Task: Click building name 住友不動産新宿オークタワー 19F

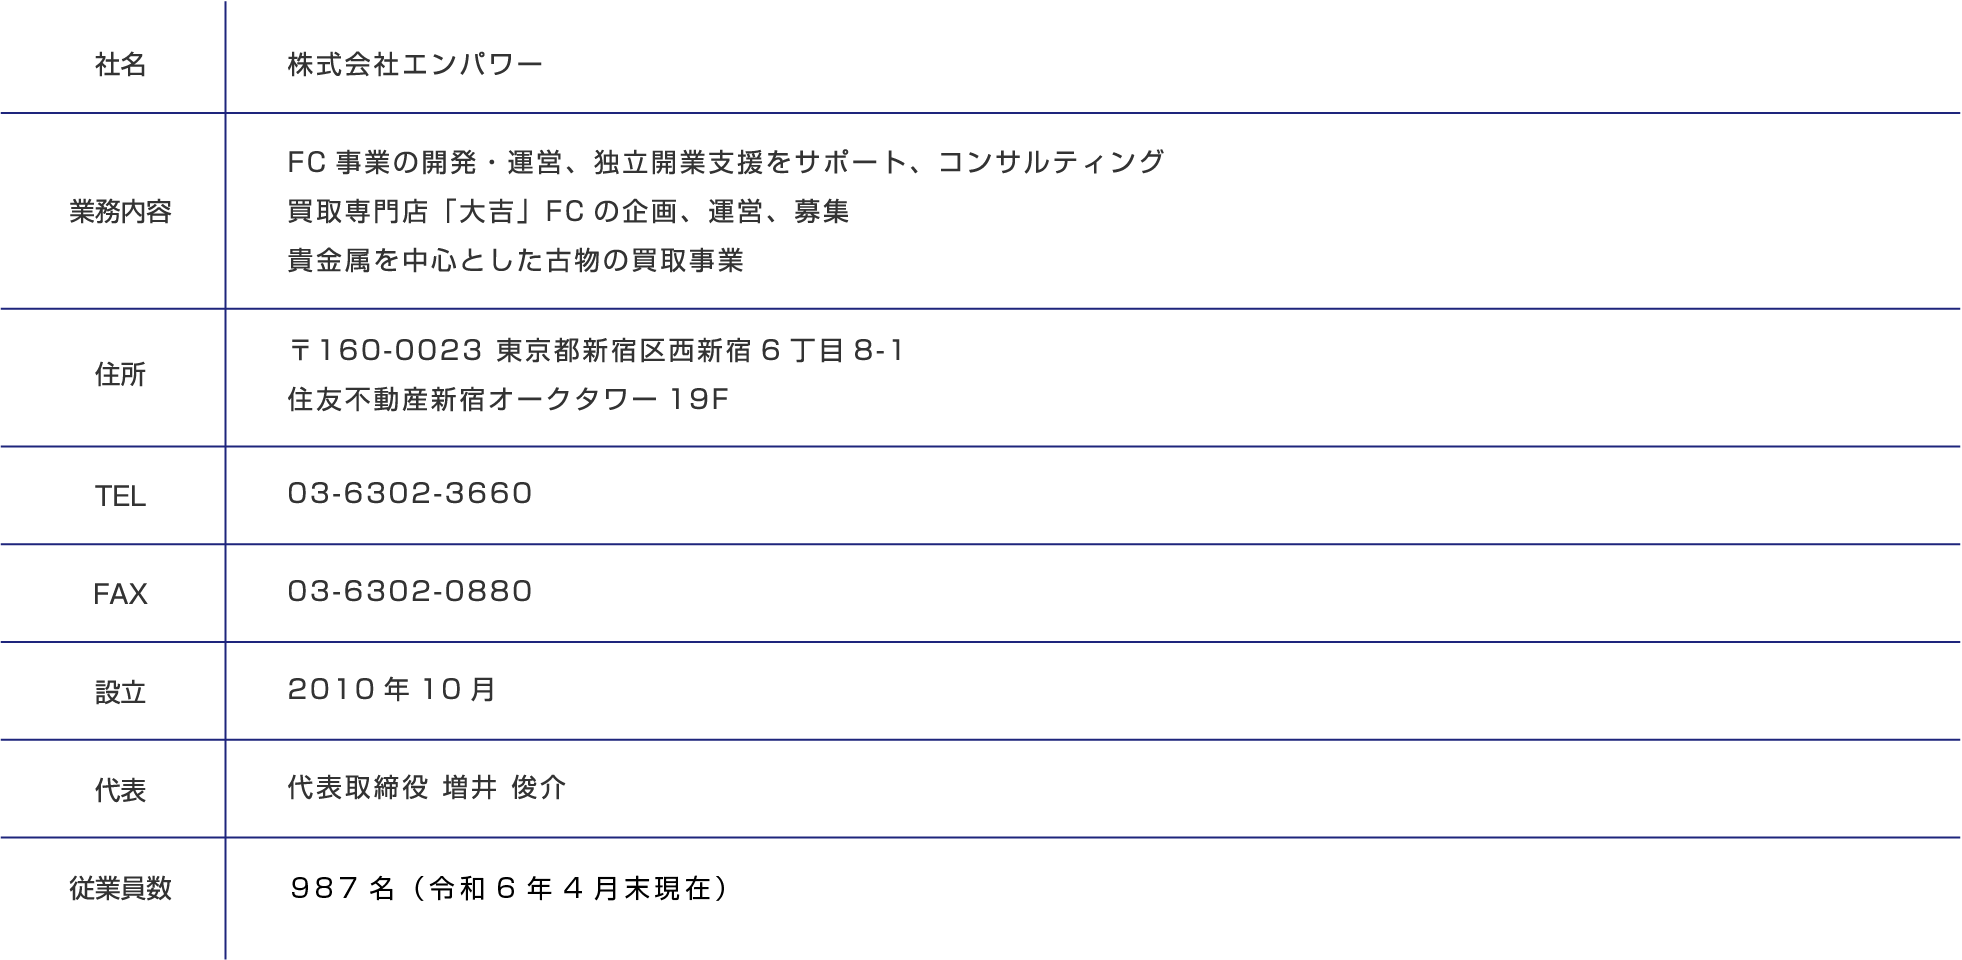Action: (508, 400)
